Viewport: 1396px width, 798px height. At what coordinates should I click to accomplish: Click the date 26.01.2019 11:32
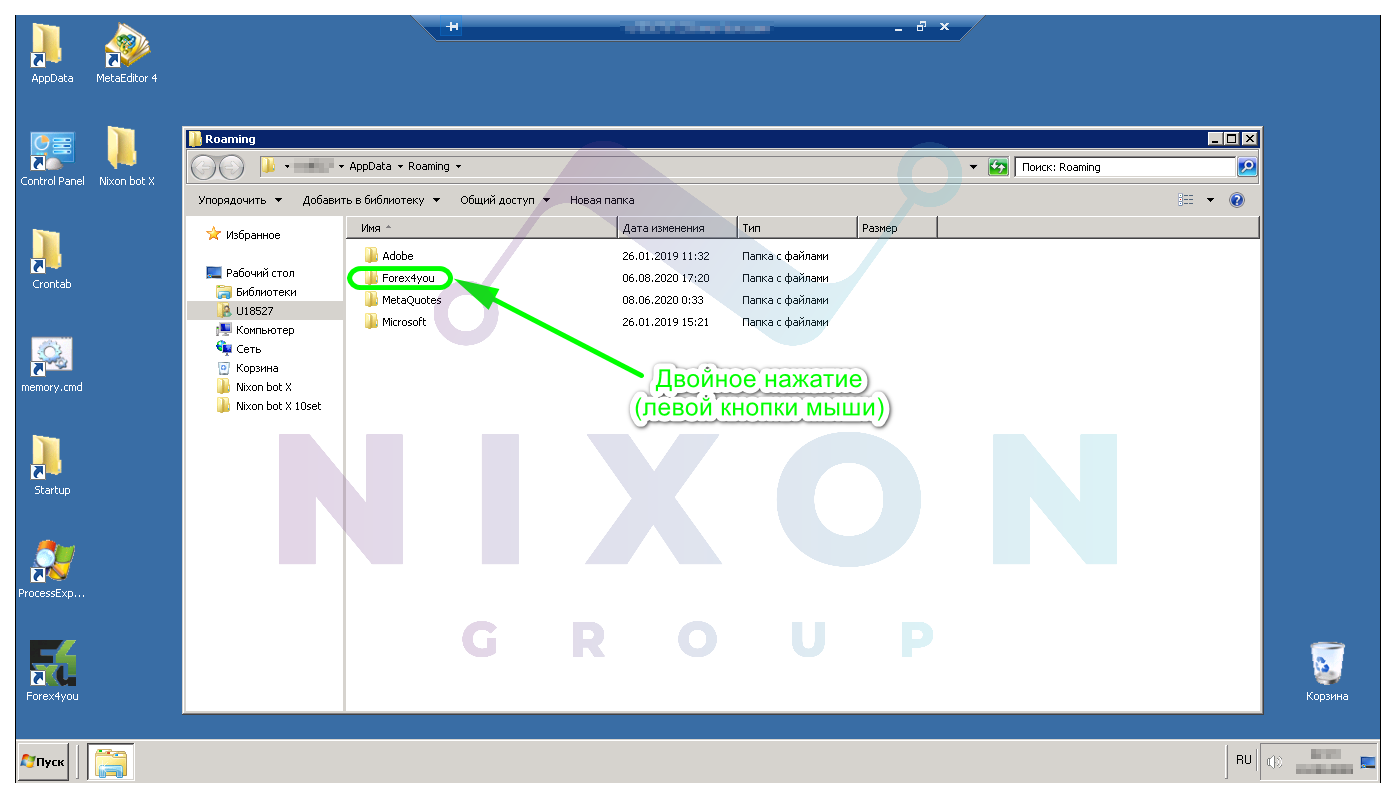click(x=666, y=256)
